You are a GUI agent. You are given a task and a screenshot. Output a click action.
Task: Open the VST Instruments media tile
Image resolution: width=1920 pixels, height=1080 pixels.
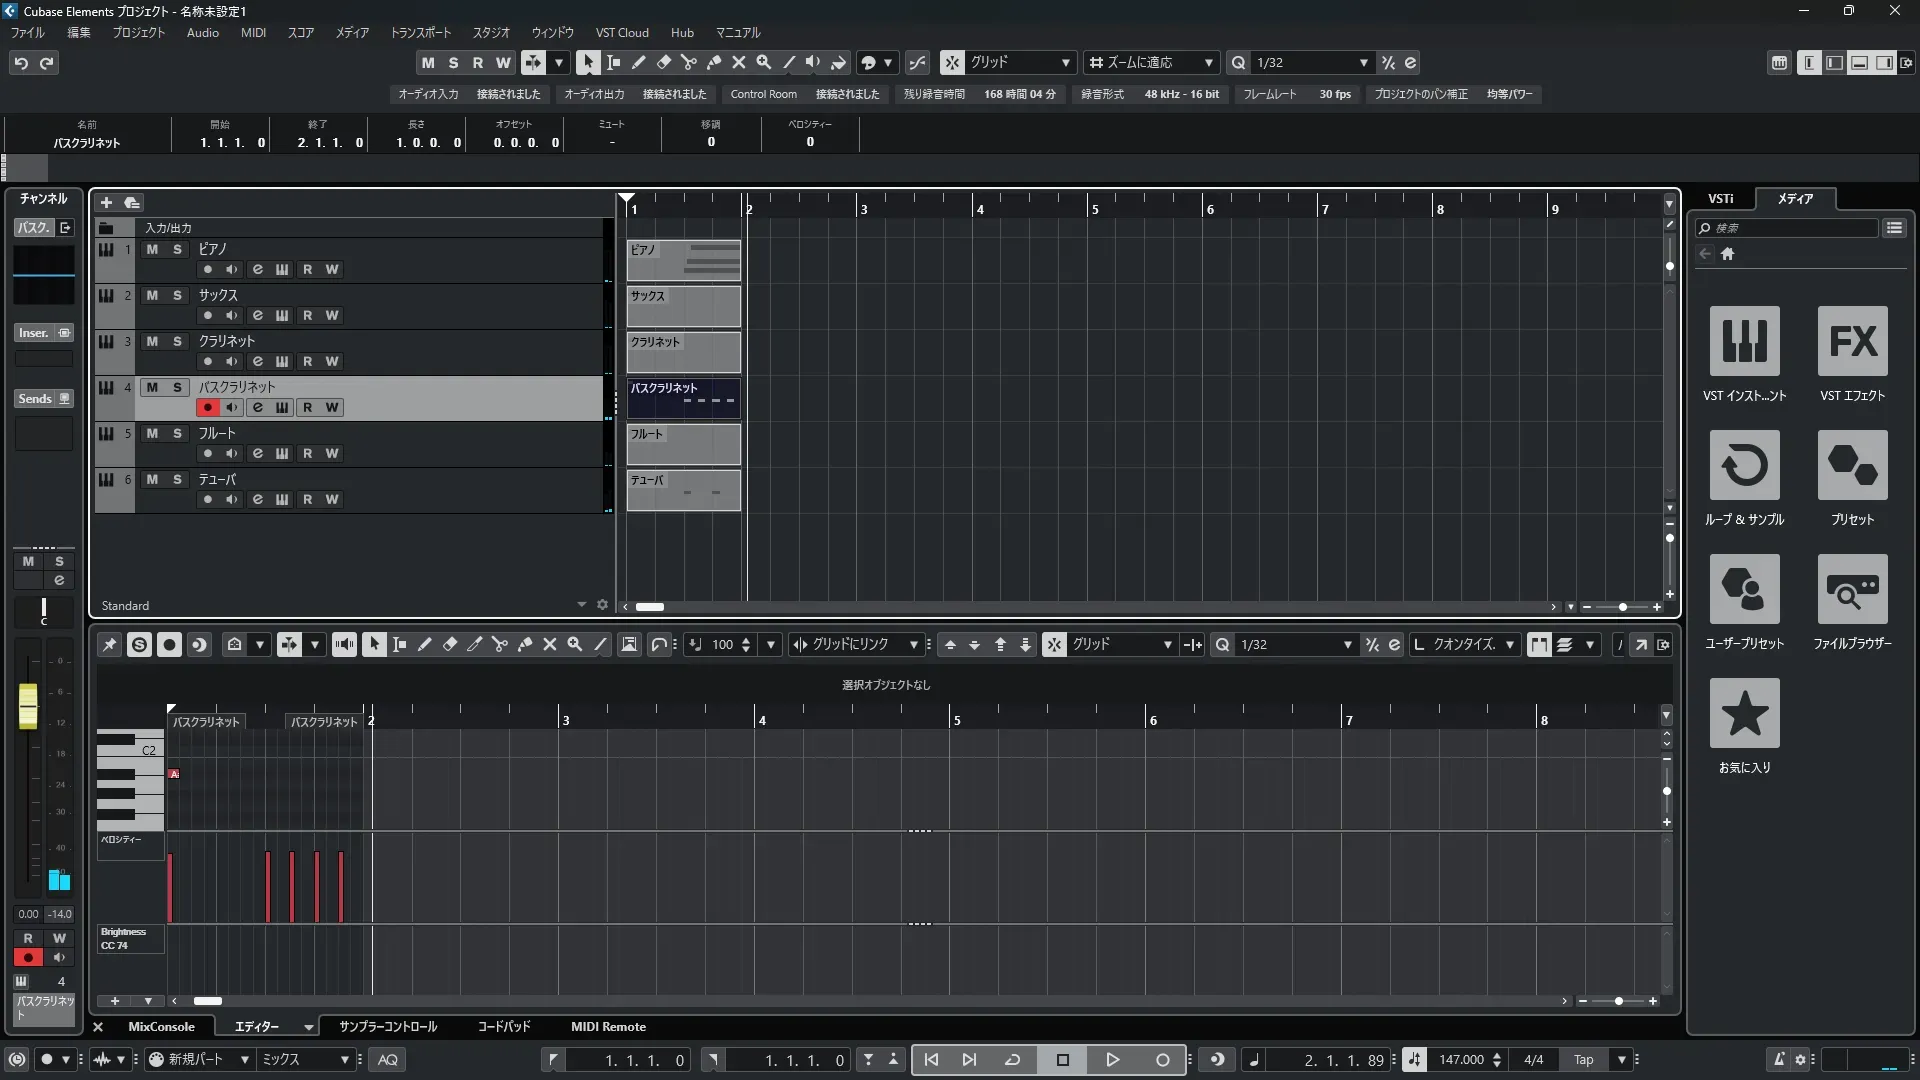[x=1744, y=342]
